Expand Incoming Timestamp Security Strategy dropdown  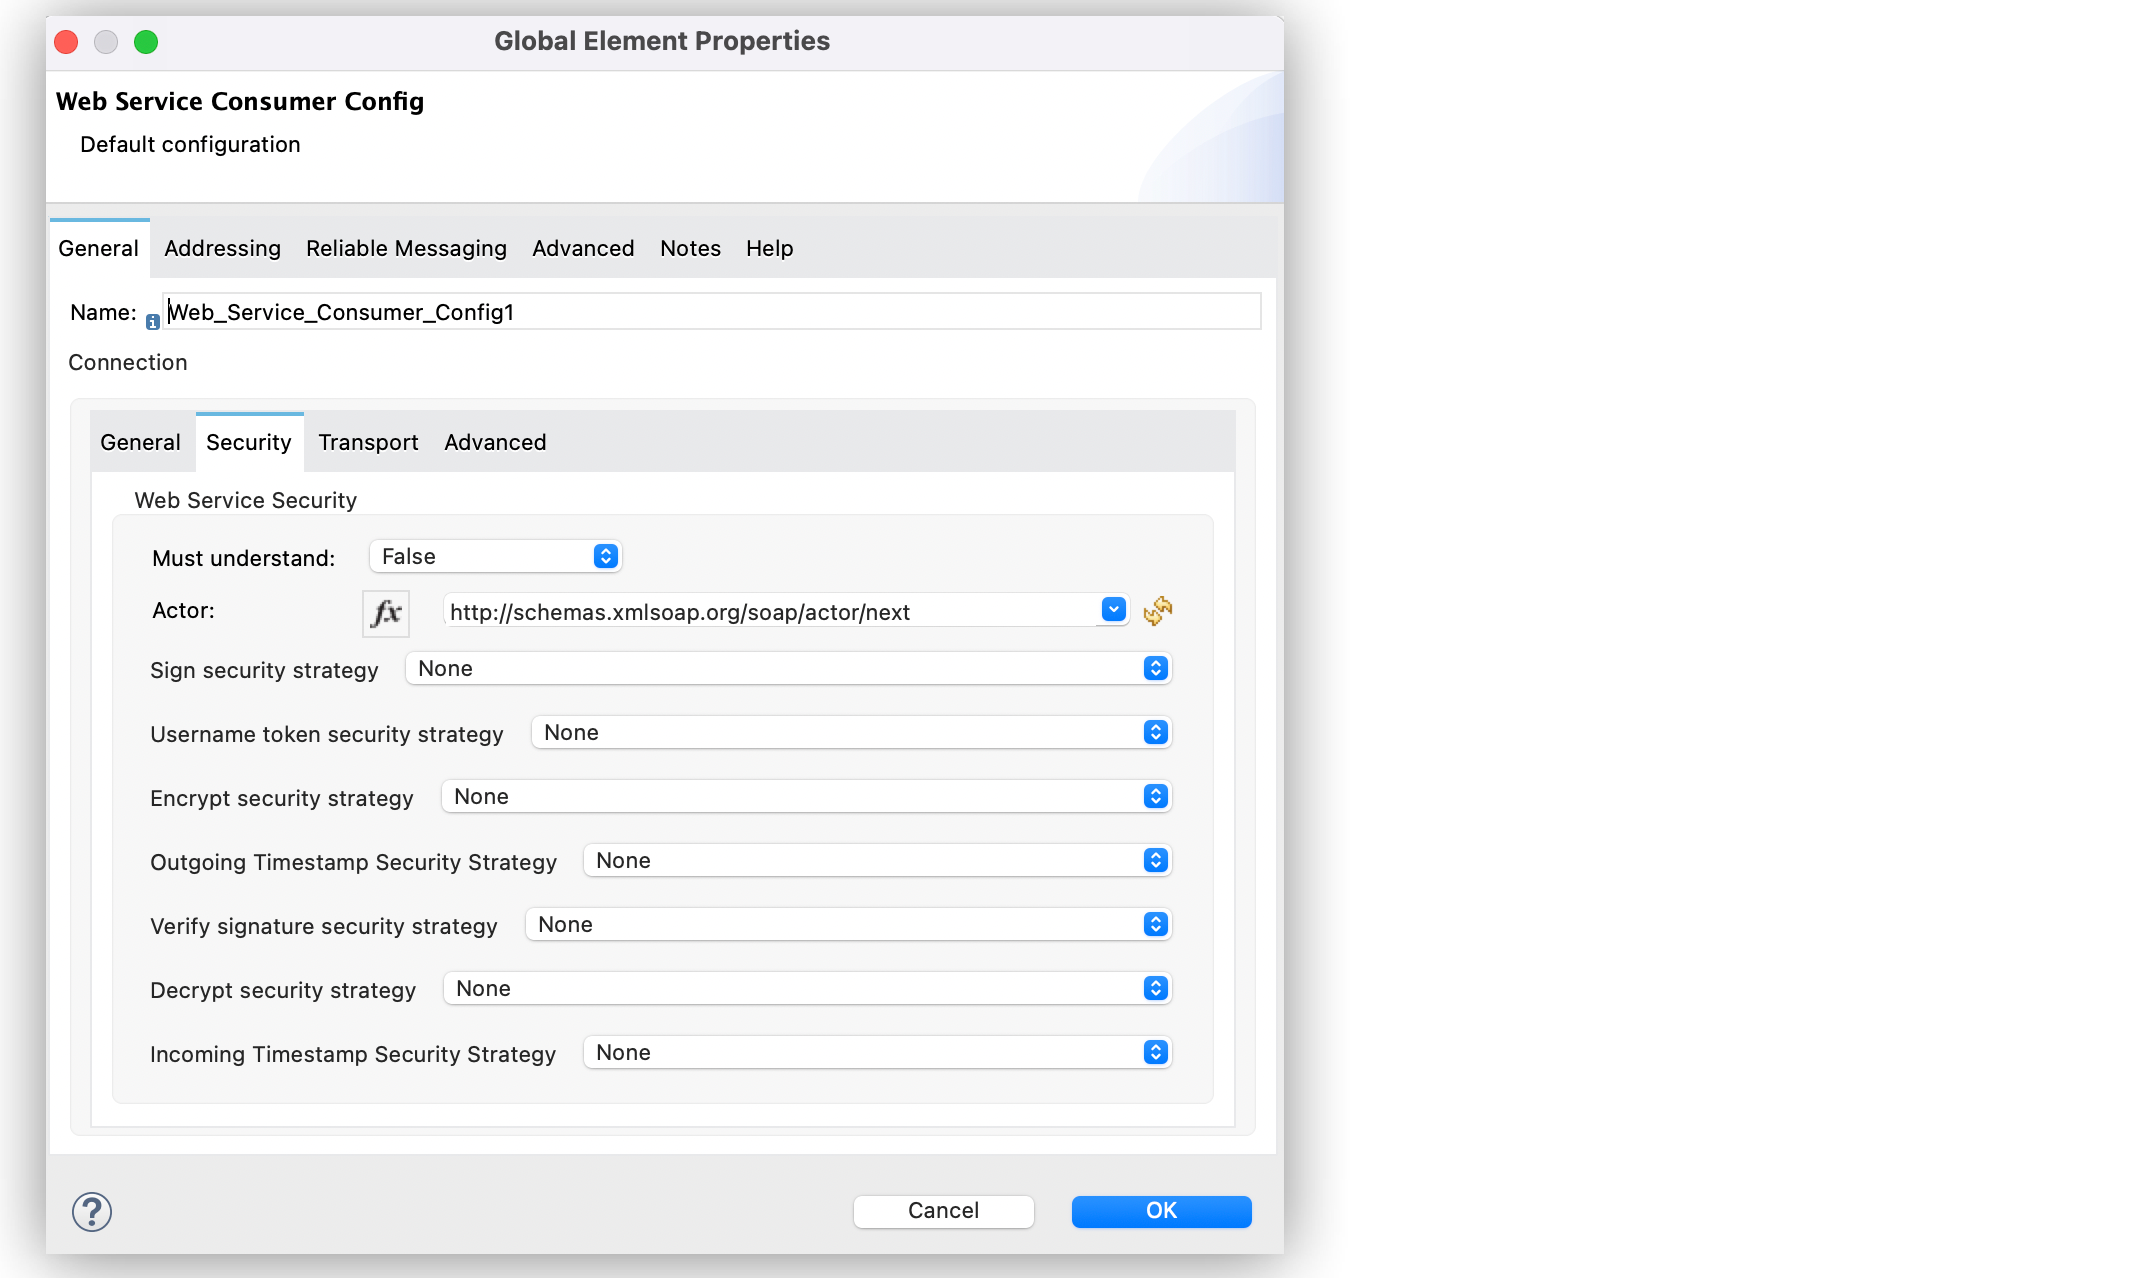point(1161,1051)
